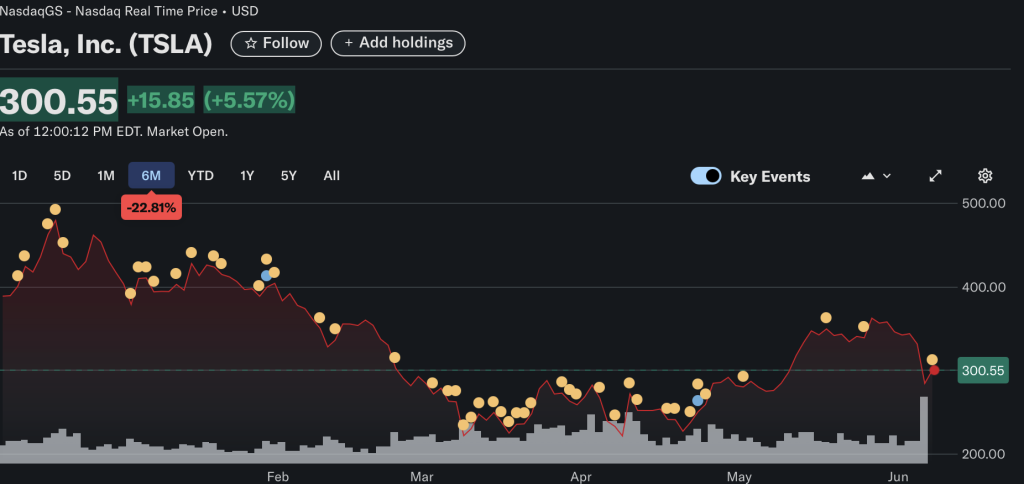Click the -22.81% performance badge
Image resolution: width=1024 pixels, height=484 pixels.
[x=151, y=208]
